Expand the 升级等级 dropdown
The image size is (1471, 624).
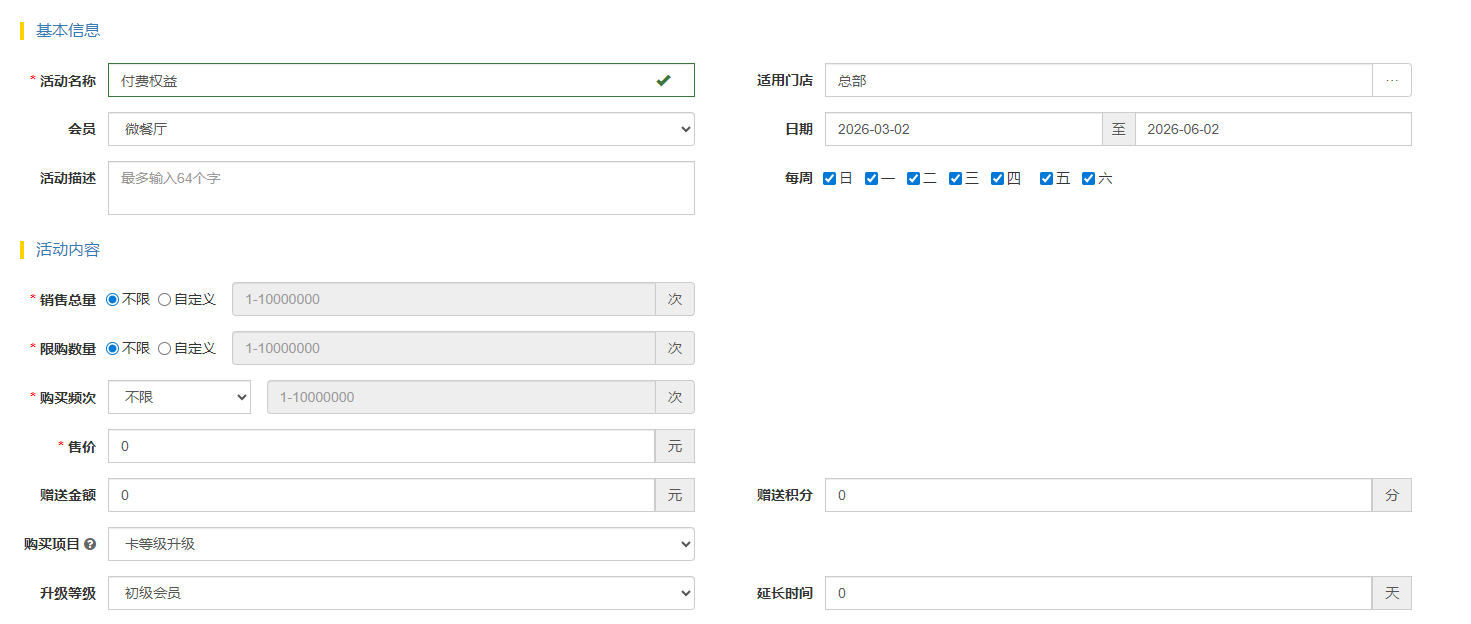point(400,593)
